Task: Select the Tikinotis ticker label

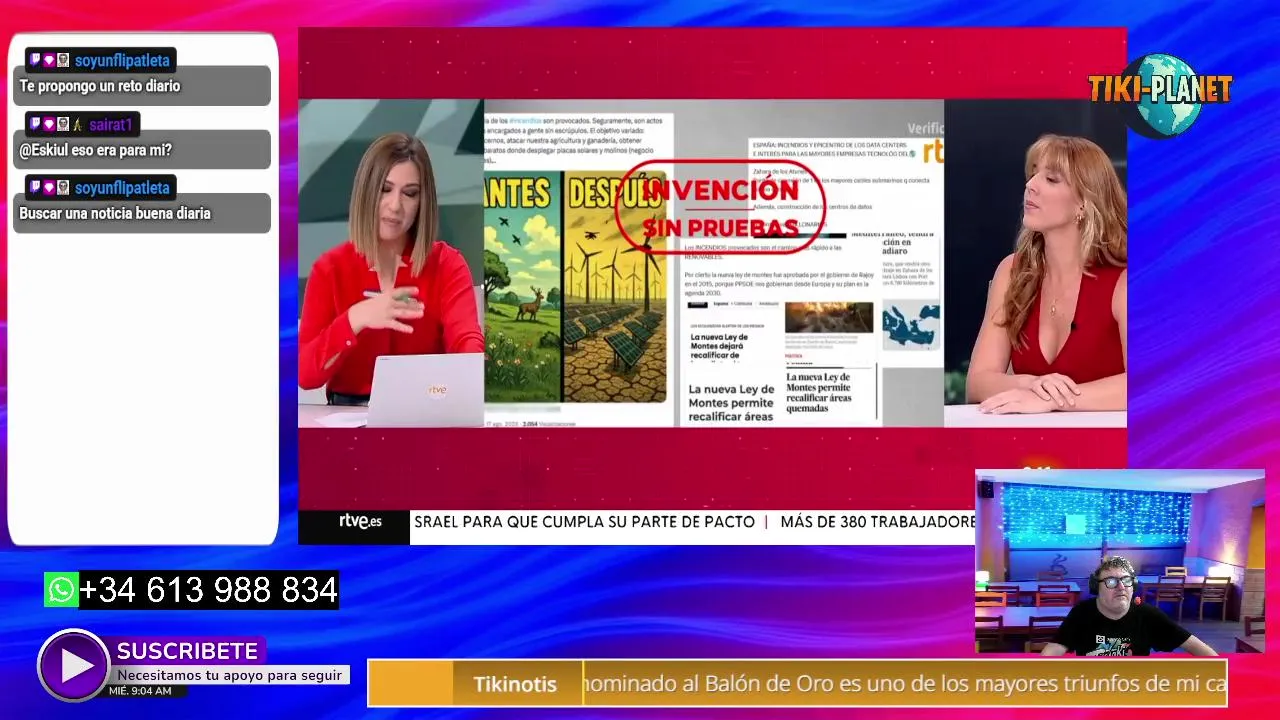Action: (515, 684)
